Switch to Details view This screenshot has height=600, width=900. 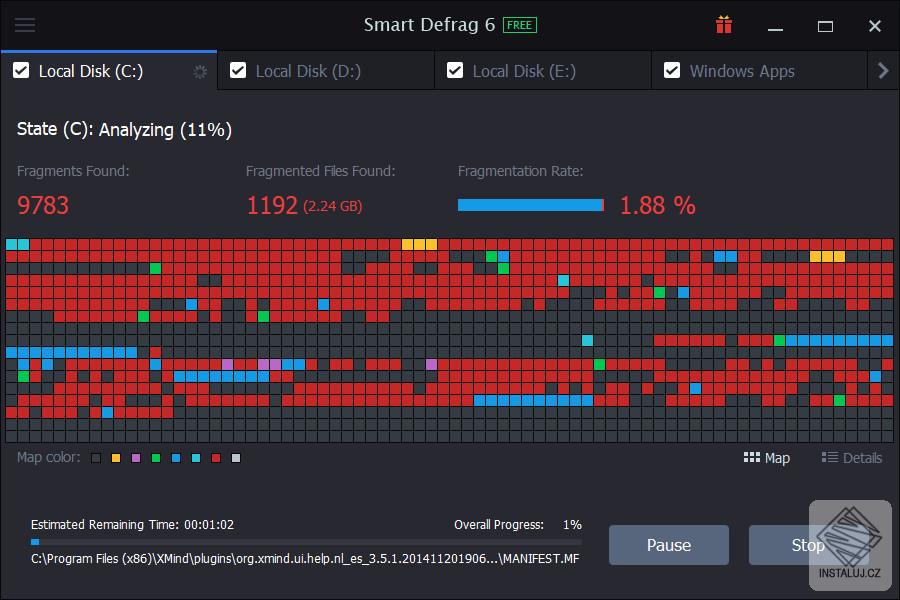coord(852,458)
